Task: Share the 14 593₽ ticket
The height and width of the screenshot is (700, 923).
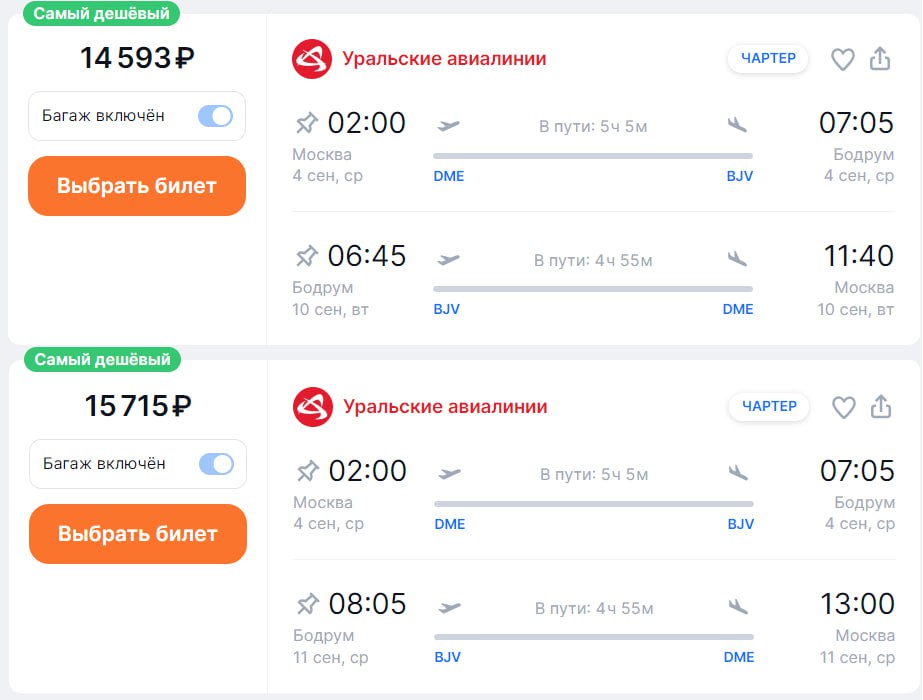Action: 880,59
